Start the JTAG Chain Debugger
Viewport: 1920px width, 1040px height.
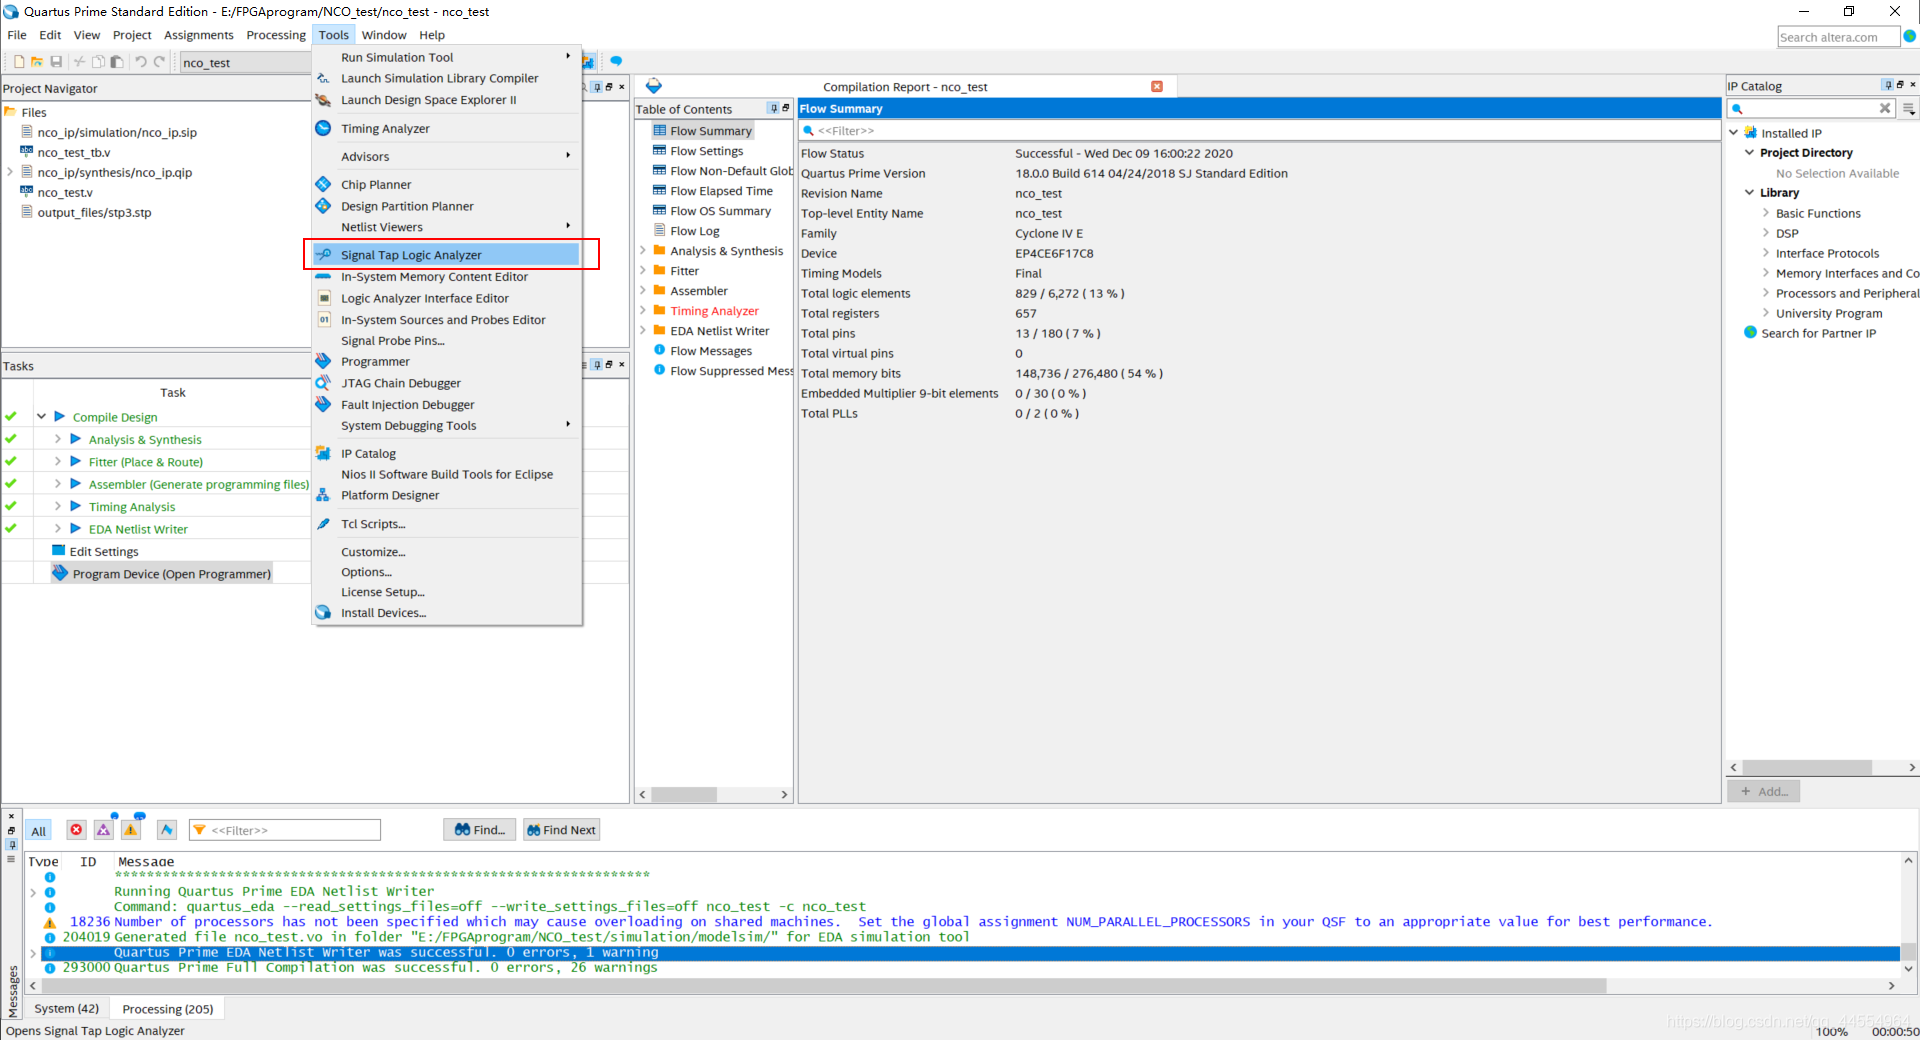[400, 382]
